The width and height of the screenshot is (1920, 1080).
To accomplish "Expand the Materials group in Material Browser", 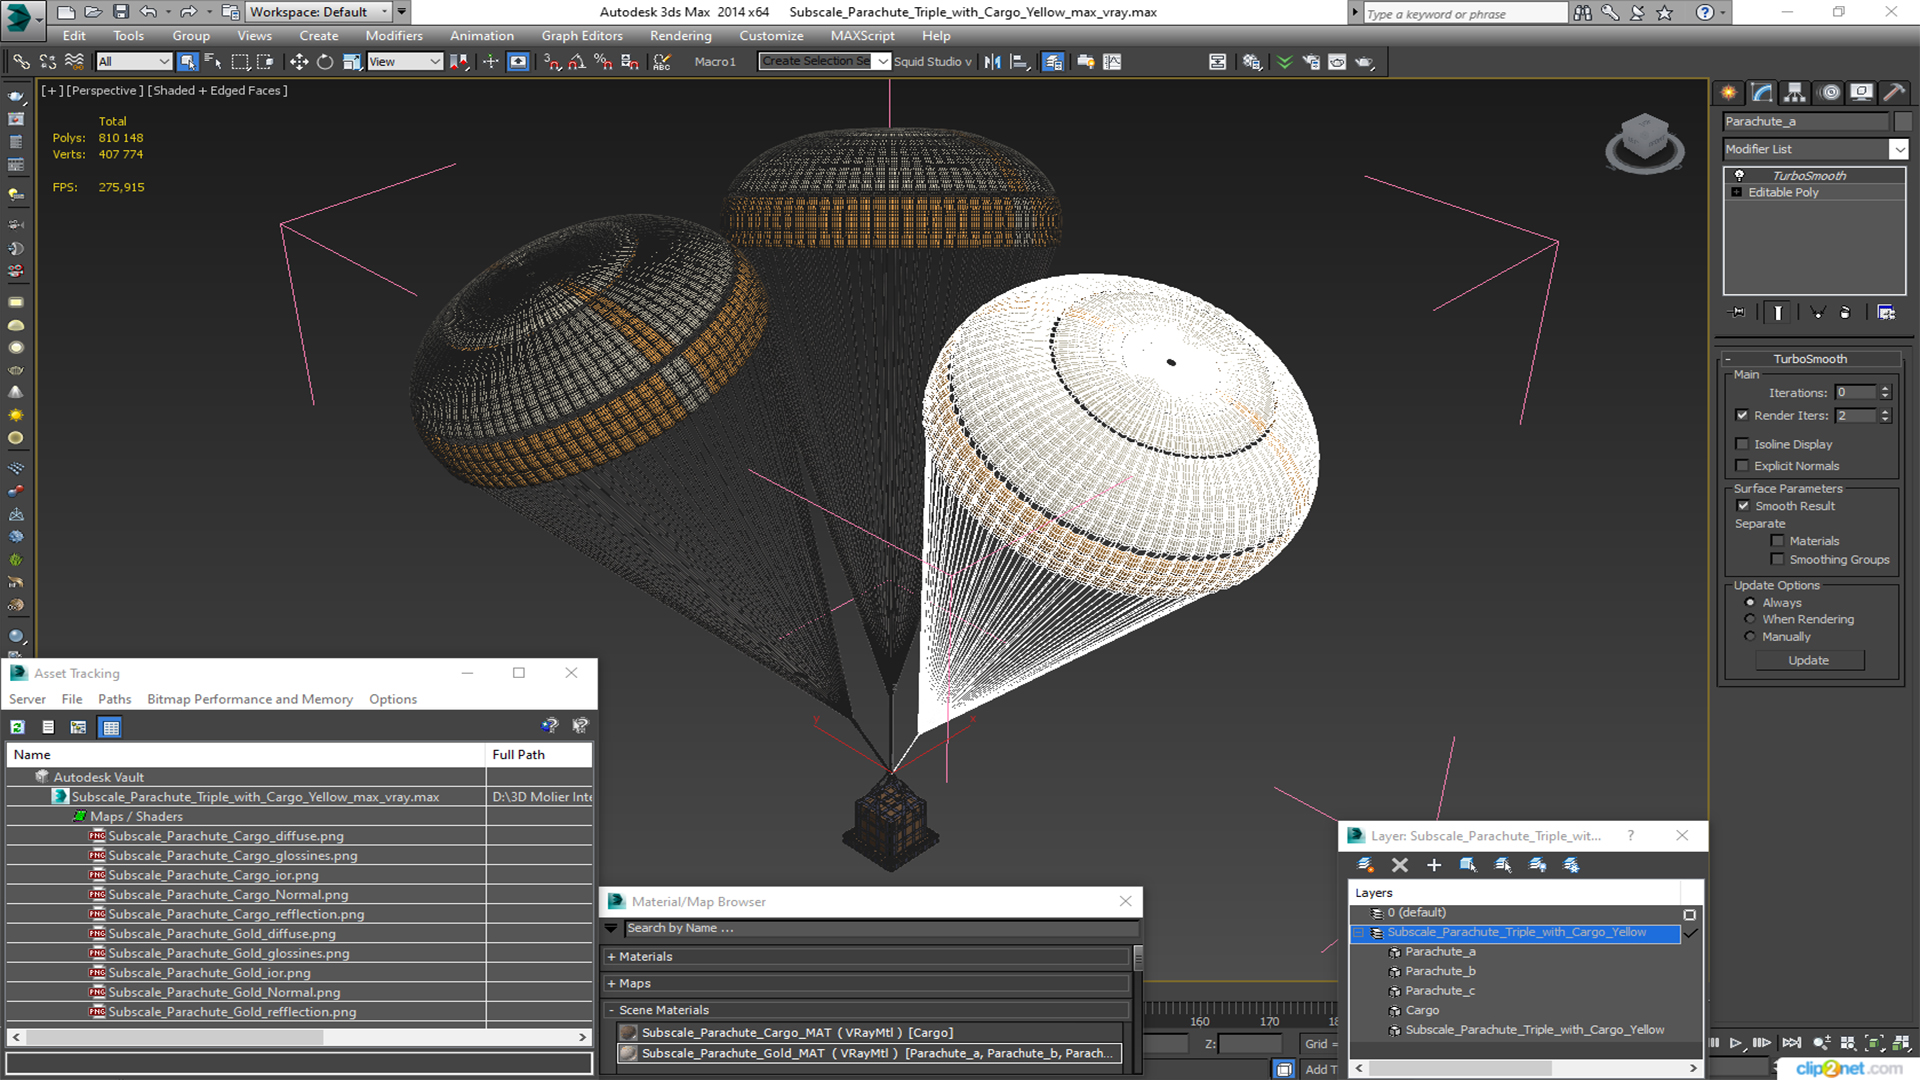I will (611, 956).
